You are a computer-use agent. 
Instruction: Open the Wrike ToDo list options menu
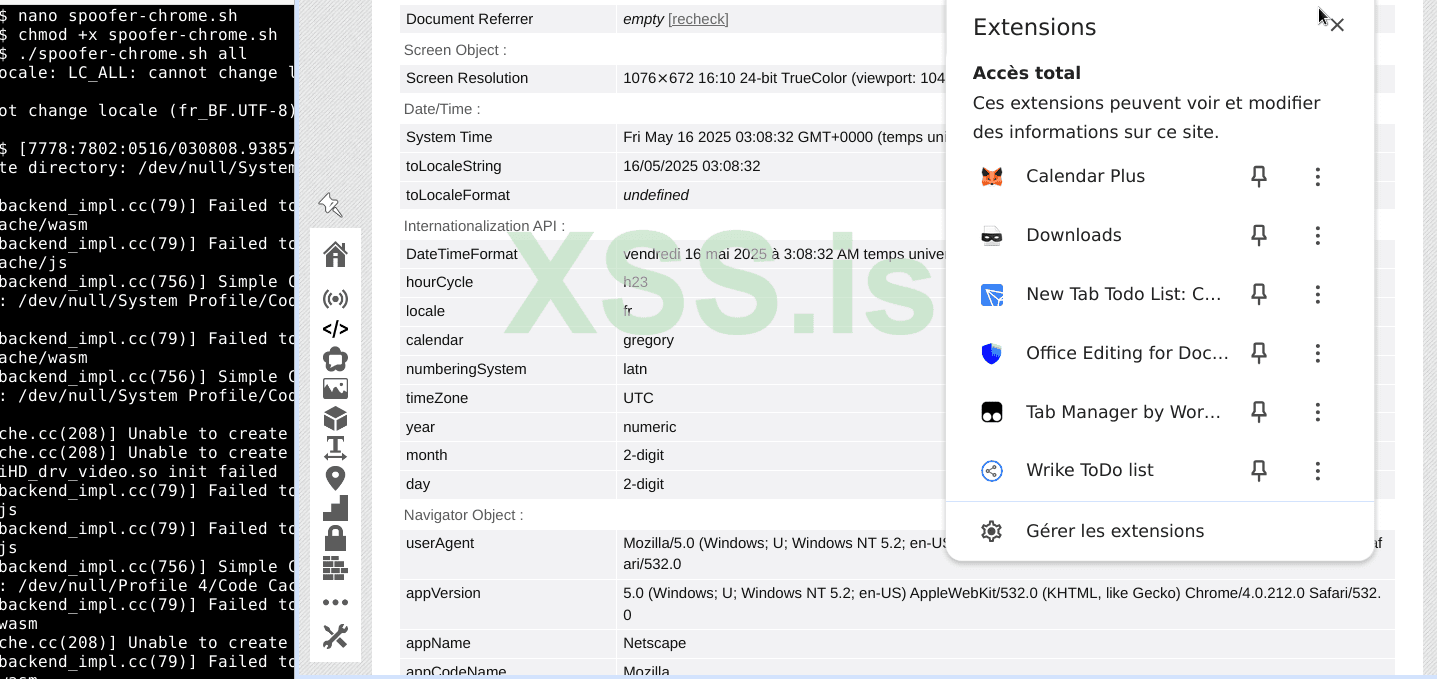pos(1318,470)
